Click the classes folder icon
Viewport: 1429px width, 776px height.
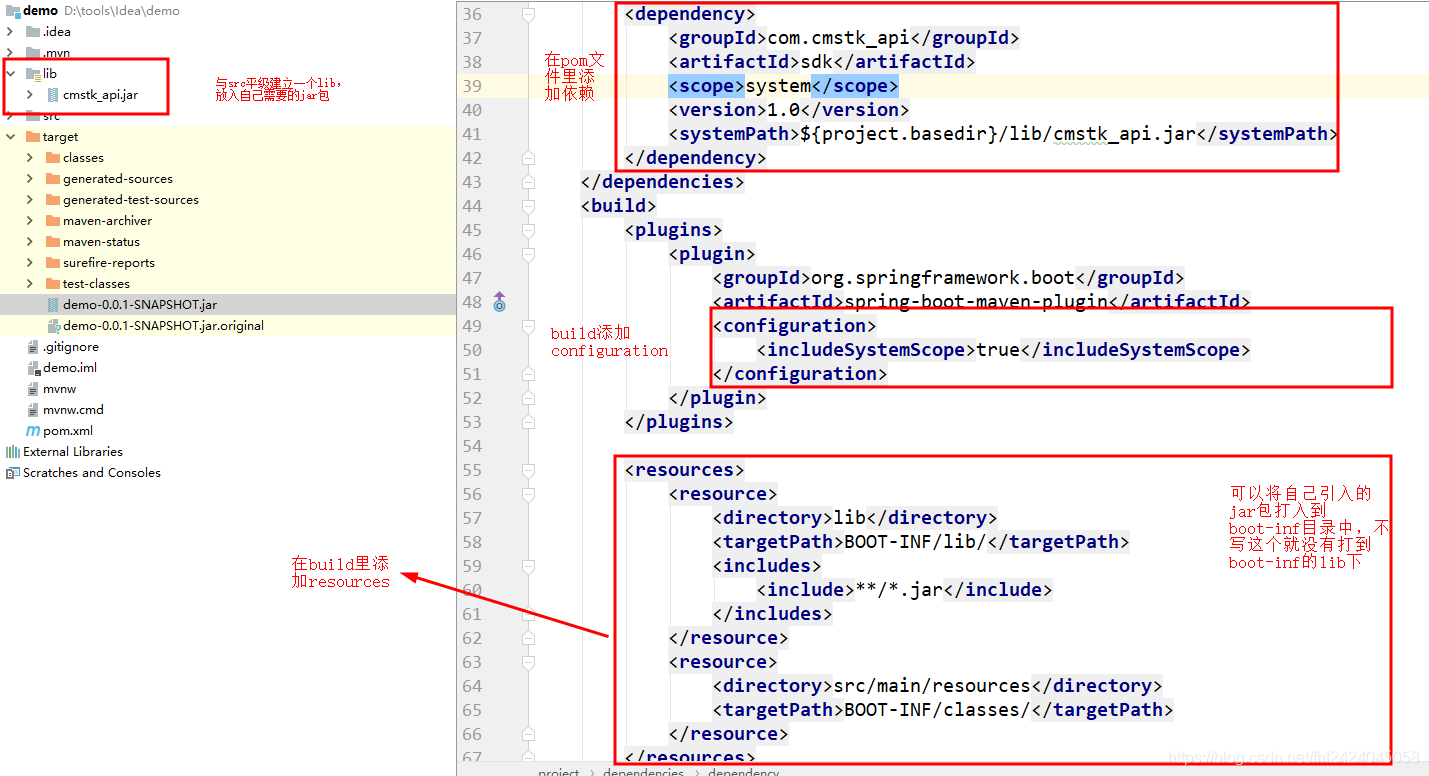53,158
